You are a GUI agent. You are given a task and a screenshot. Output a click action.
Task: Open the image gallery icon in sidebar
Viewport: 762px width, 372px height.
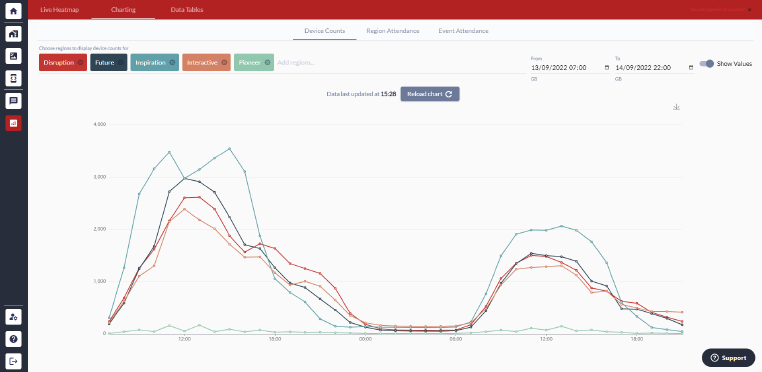(x=14, y=56)
